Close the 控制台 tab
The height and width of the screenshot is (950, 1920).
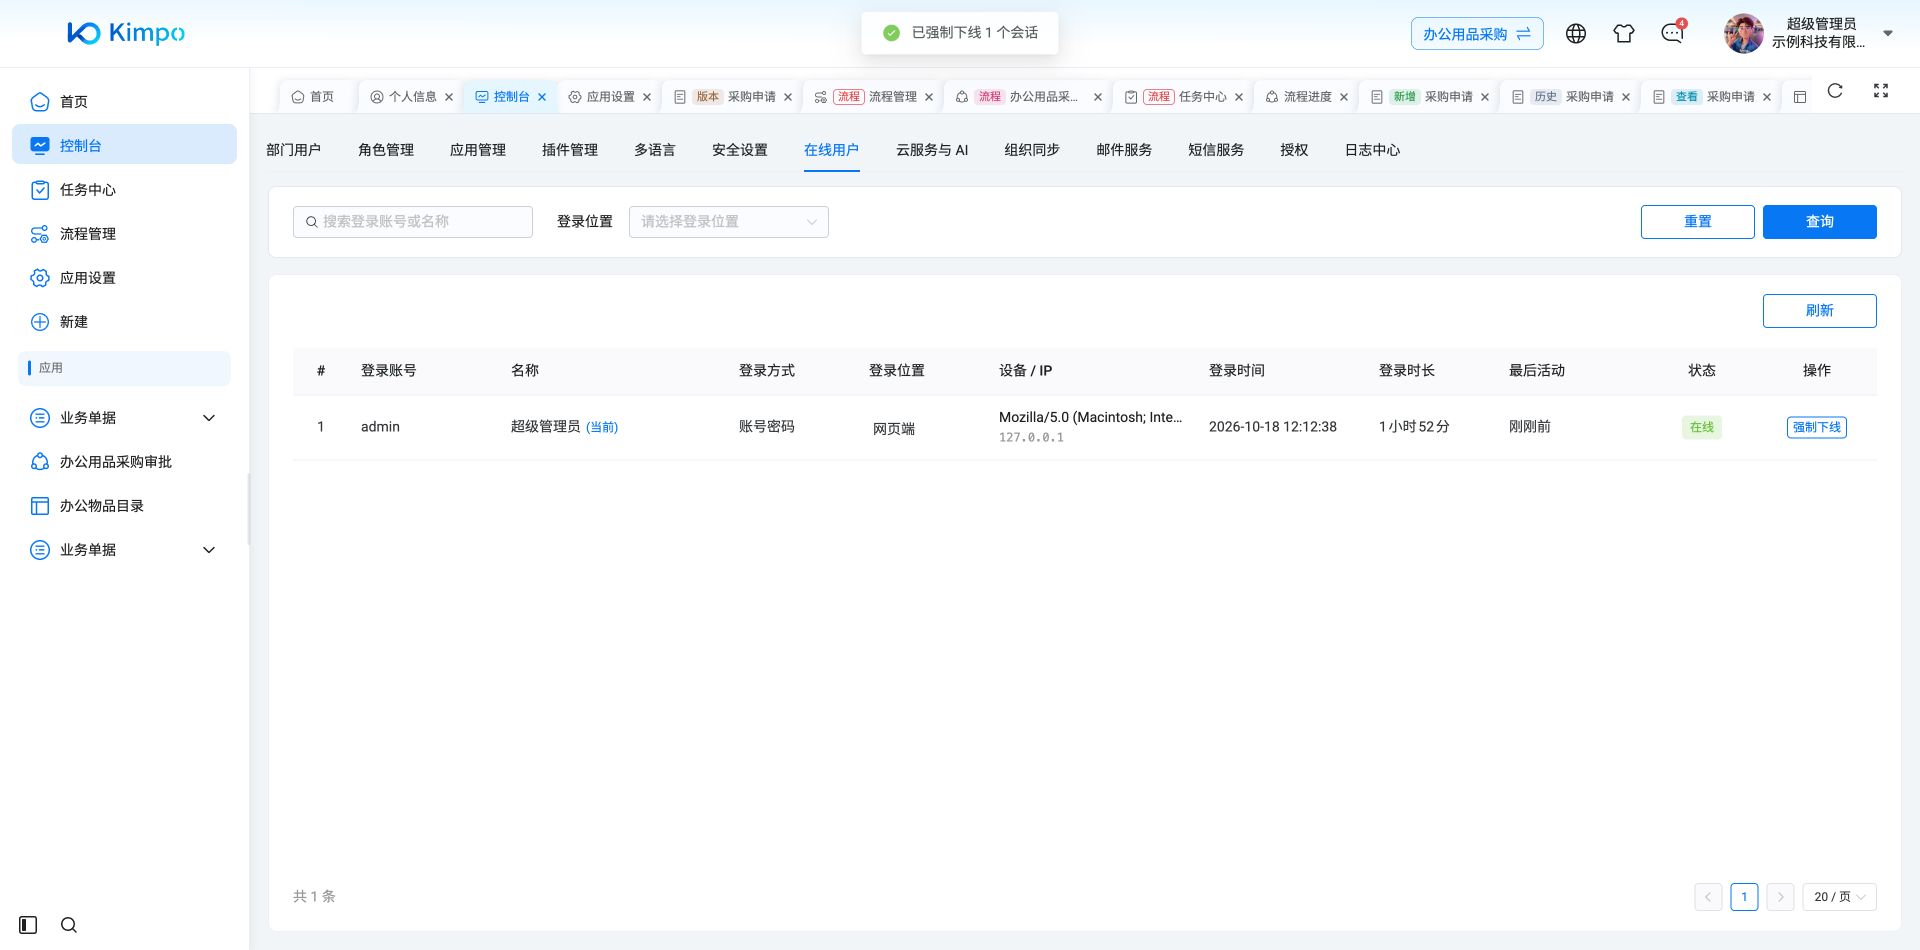(x=542, y=97)
